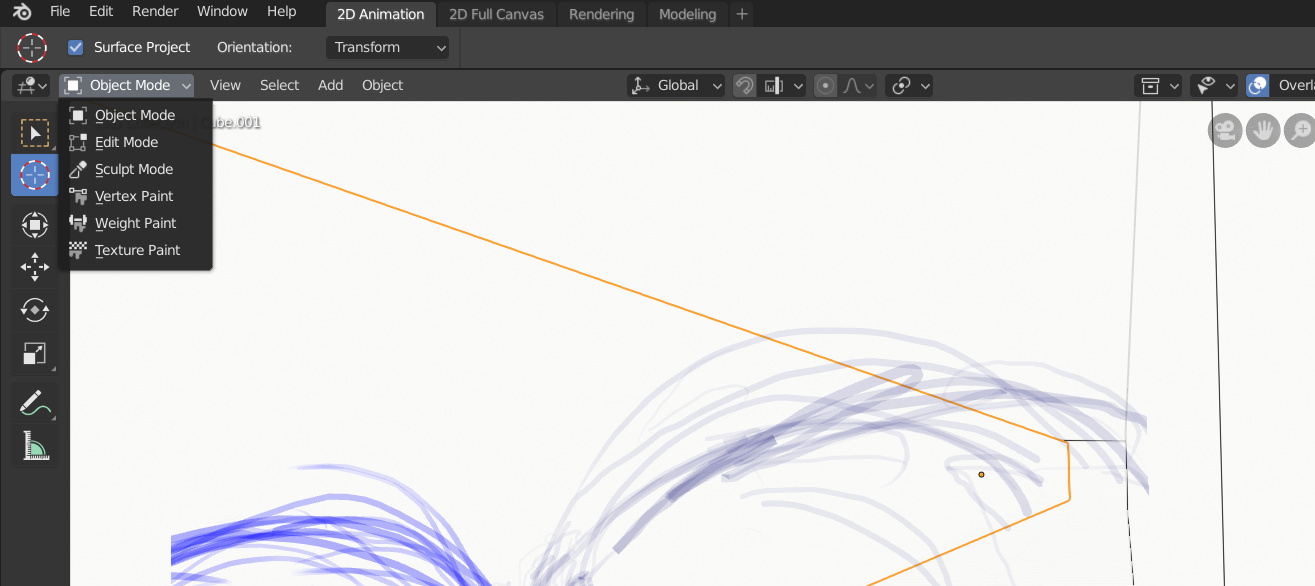Toggle proportional editing in the header
The width and height of the screenshot is (1315, 586).
coord(825,85)
